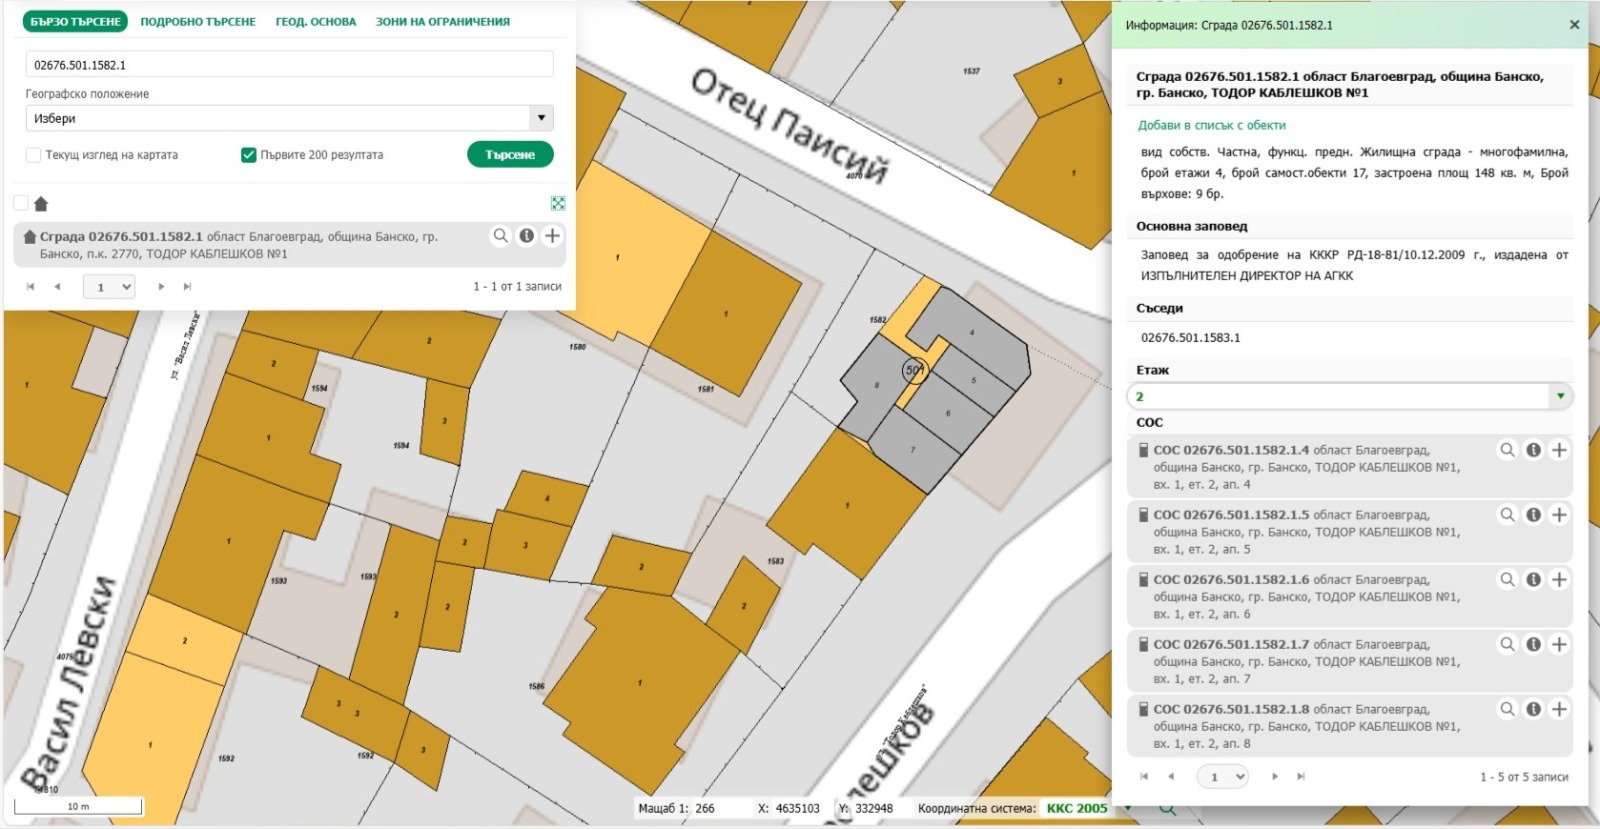Switch to 'ПОДРОБНО ТЪРСЕНЕ' tab

[198, 22]
